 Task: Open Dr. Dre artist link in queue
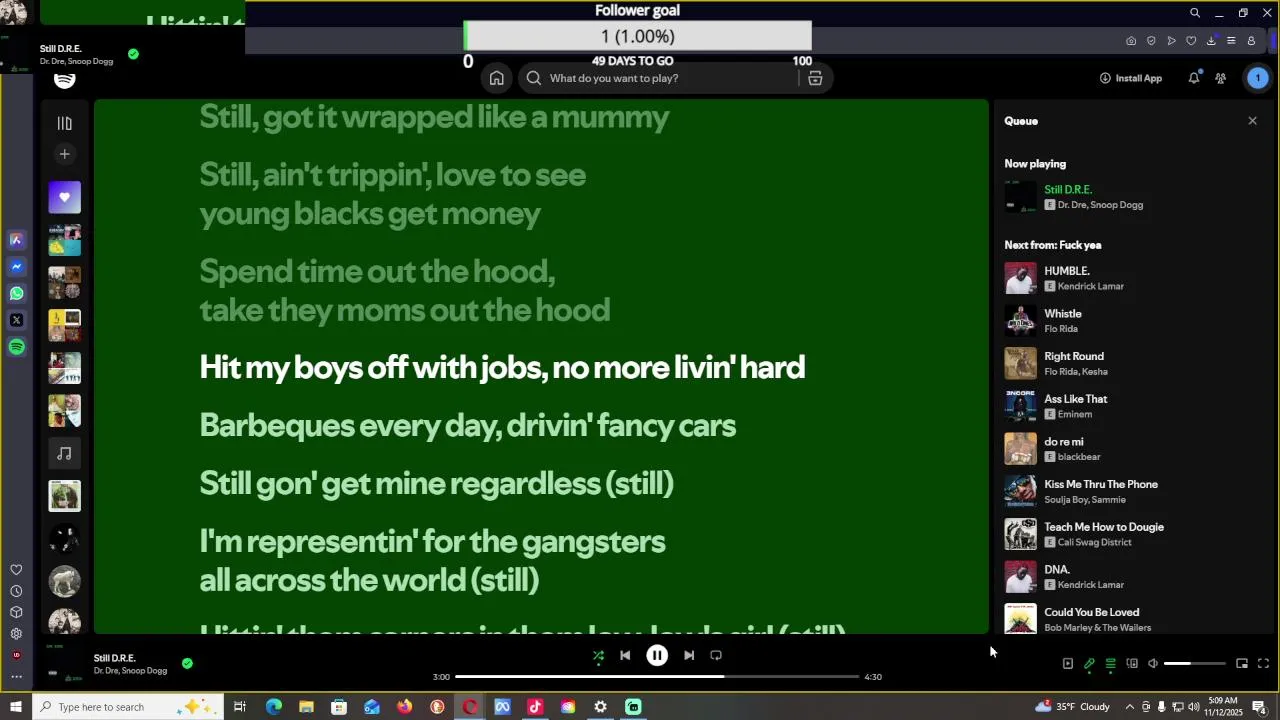pos(1074,205)
